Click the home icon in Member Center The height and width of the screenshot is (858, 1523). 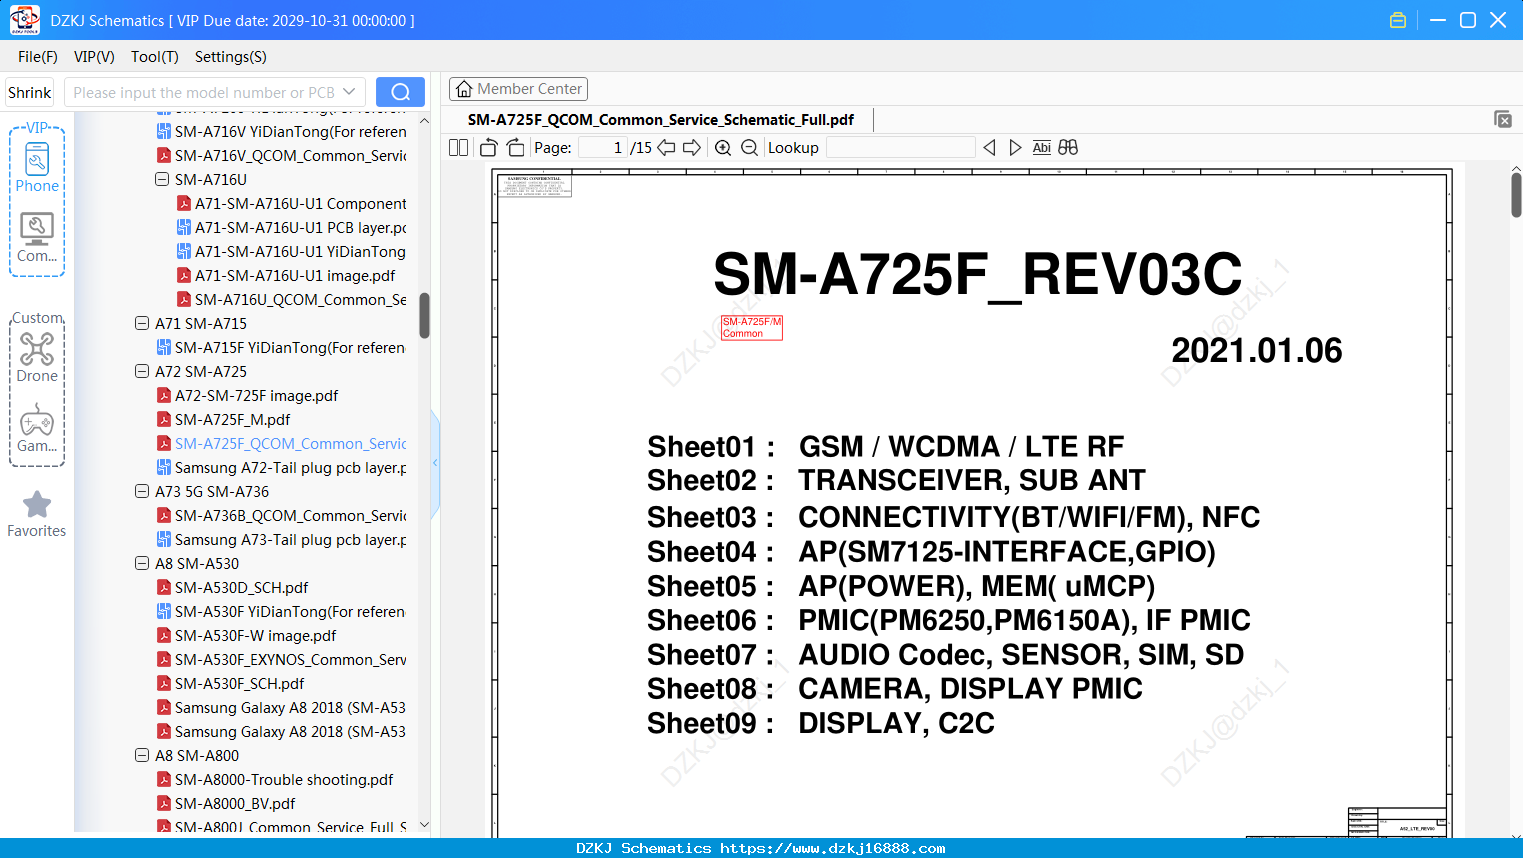click(464, 89)
